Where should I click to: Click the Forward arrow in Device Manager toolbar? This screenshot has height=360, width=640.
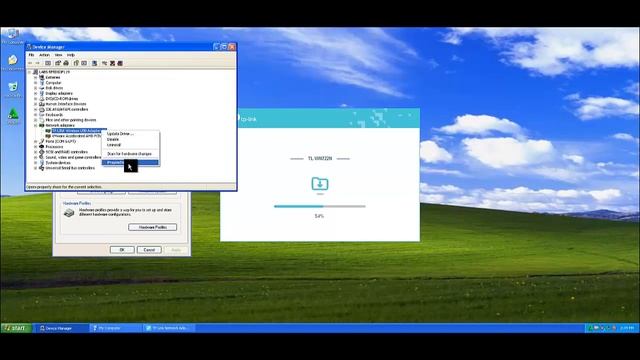[38, 63]
